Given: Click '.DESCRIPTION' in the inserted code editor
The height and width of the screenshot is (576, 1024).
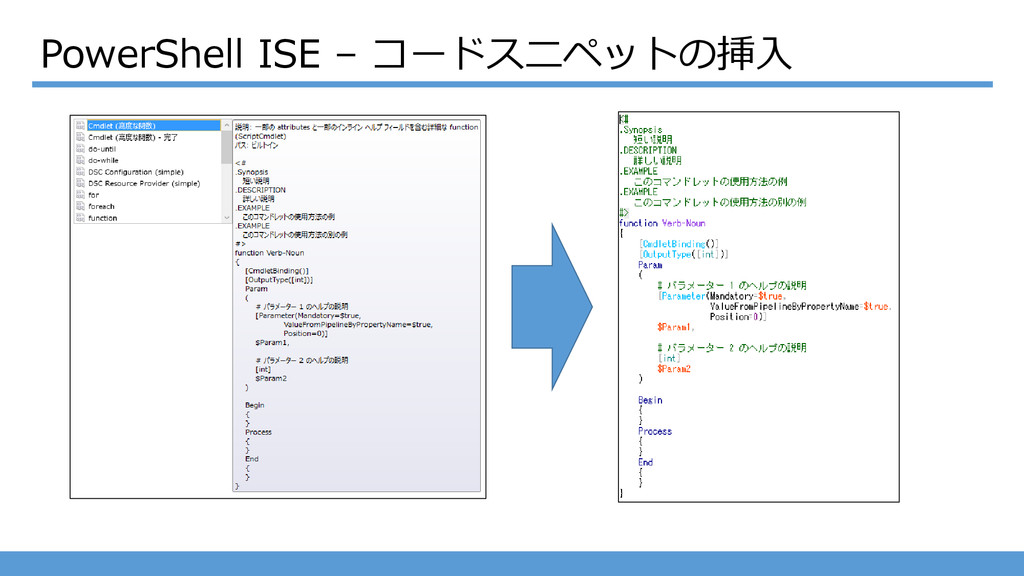Looking at the screenshot, I should 648,150.
